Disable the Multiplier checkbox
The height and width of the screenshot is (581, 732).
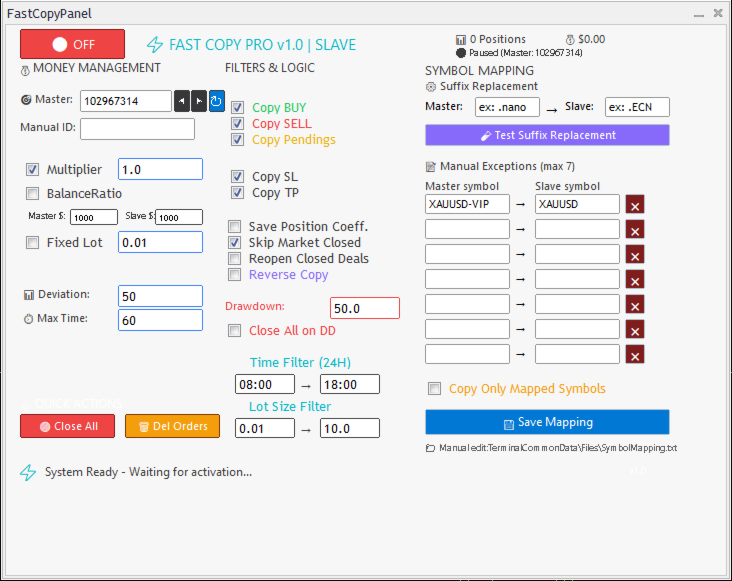[32, 169]
